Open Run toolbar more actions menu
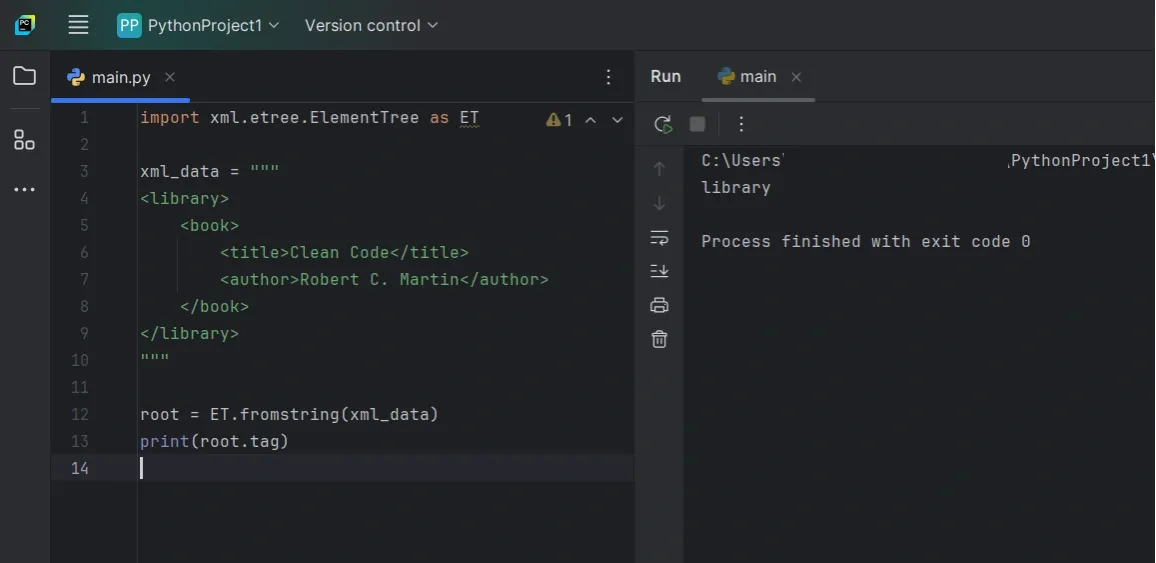 click(x=741, y=125)
